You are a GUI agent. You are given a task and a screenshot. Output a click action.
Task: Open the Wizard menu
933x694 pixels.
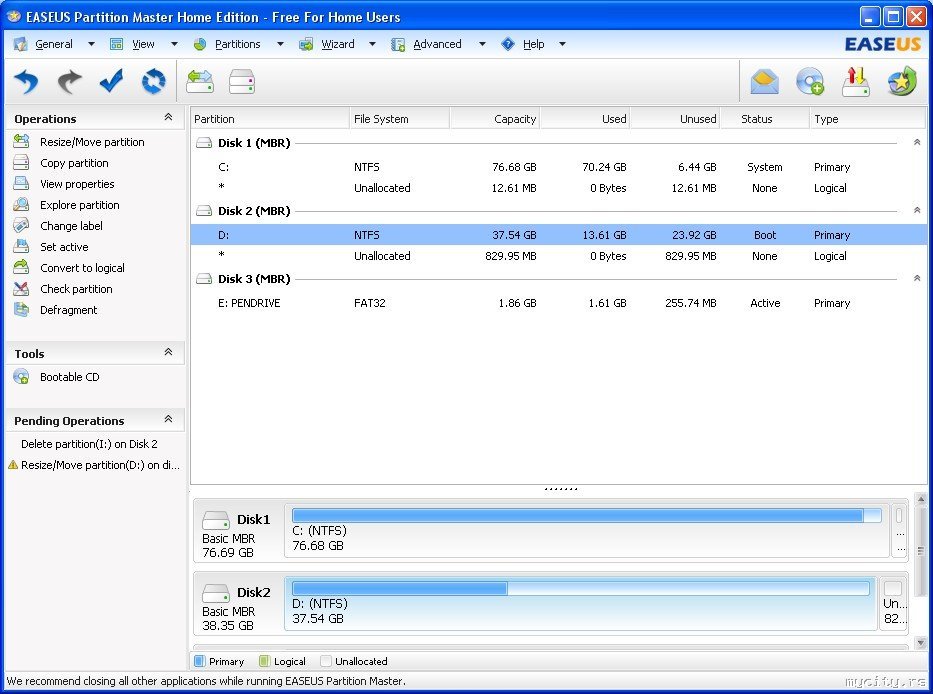click(x=337, y=44)
